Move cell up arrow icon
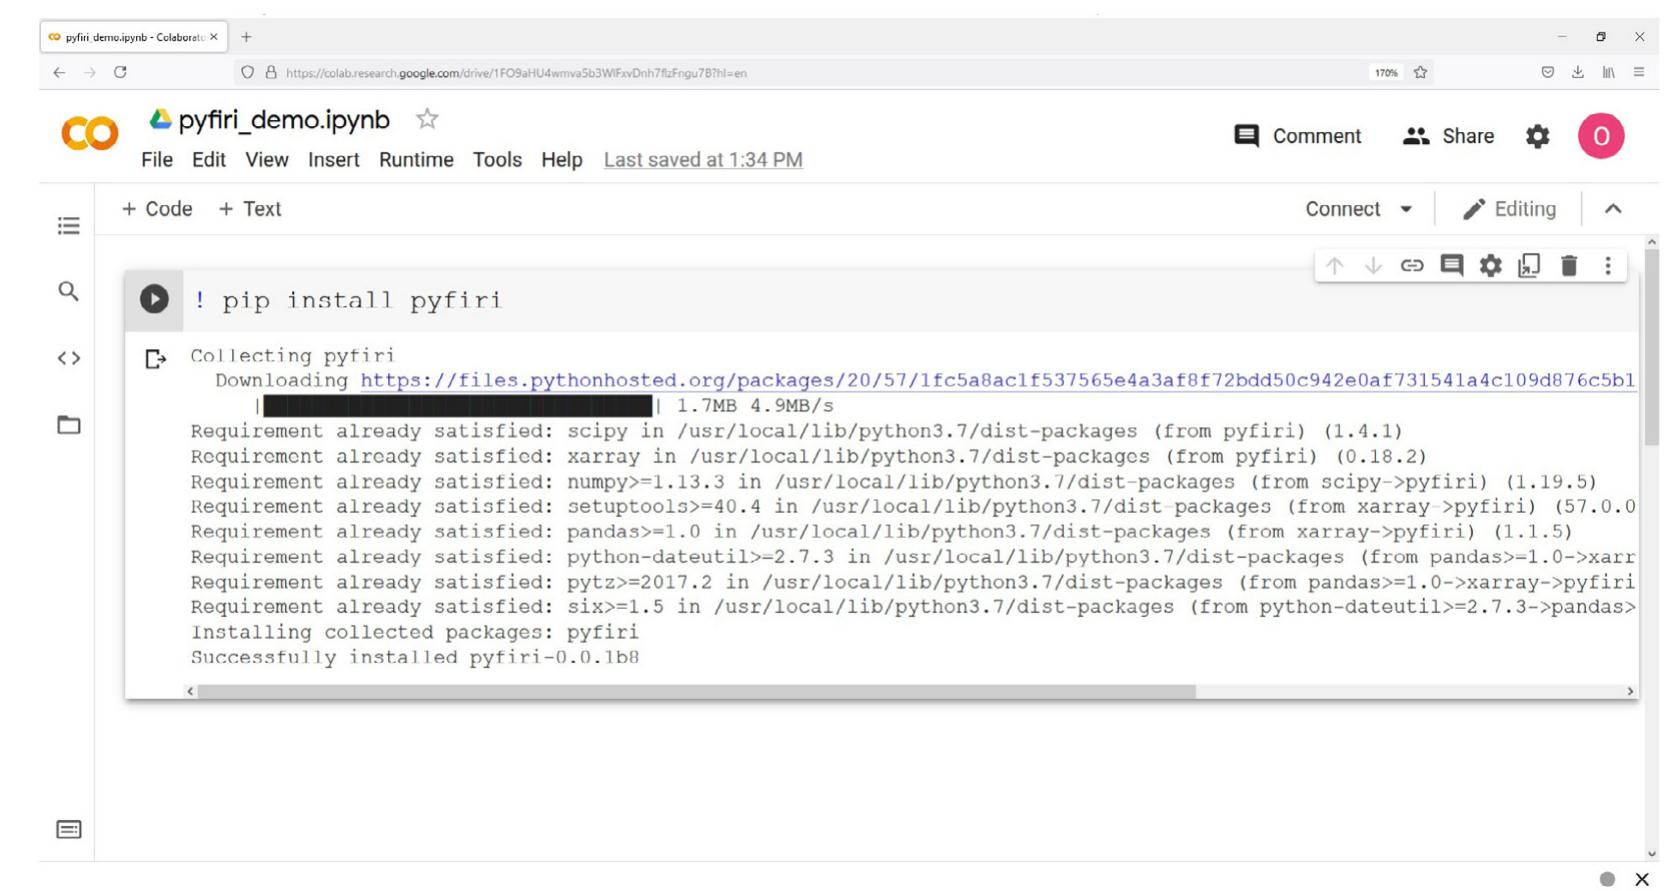This screenshot has width=1671, height=891. coord(1334,266)
